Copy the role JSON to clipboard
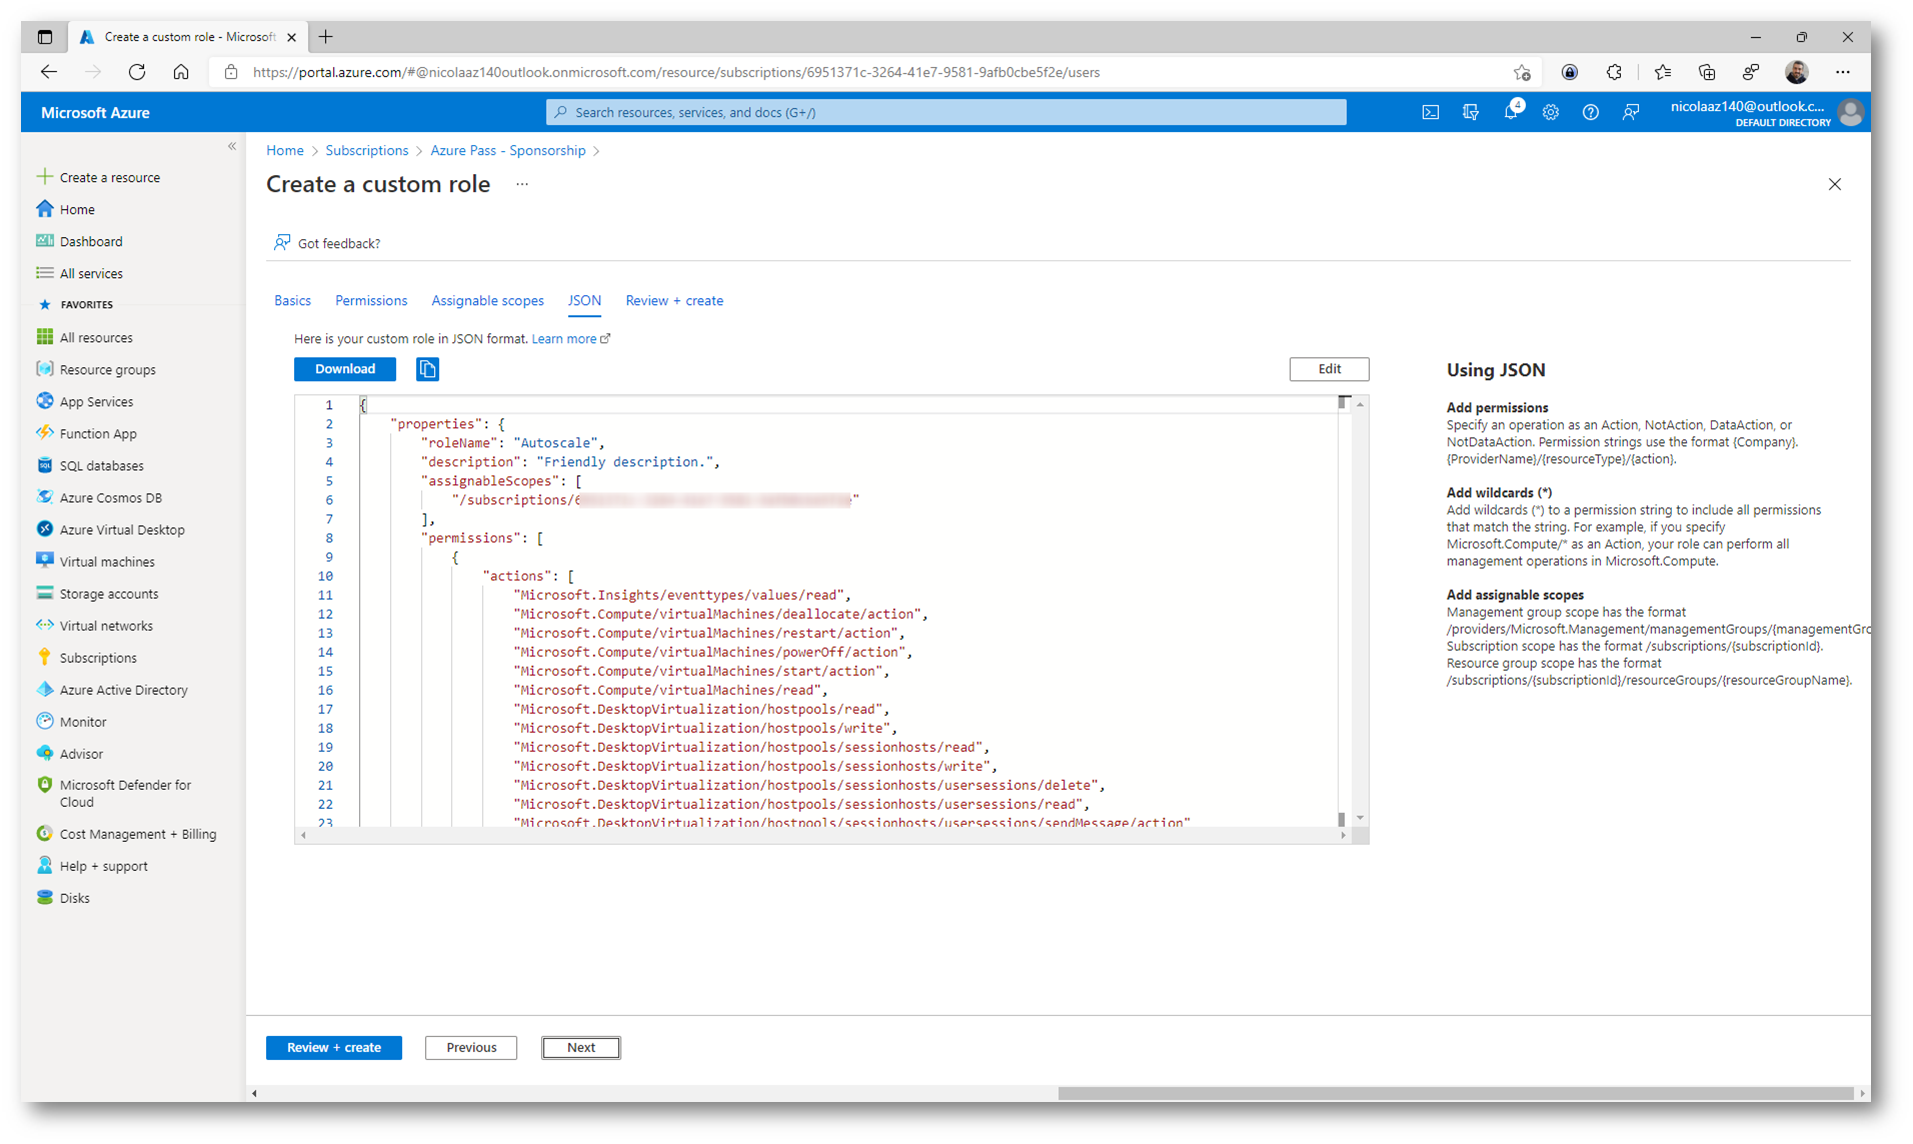 pos(427,369)
